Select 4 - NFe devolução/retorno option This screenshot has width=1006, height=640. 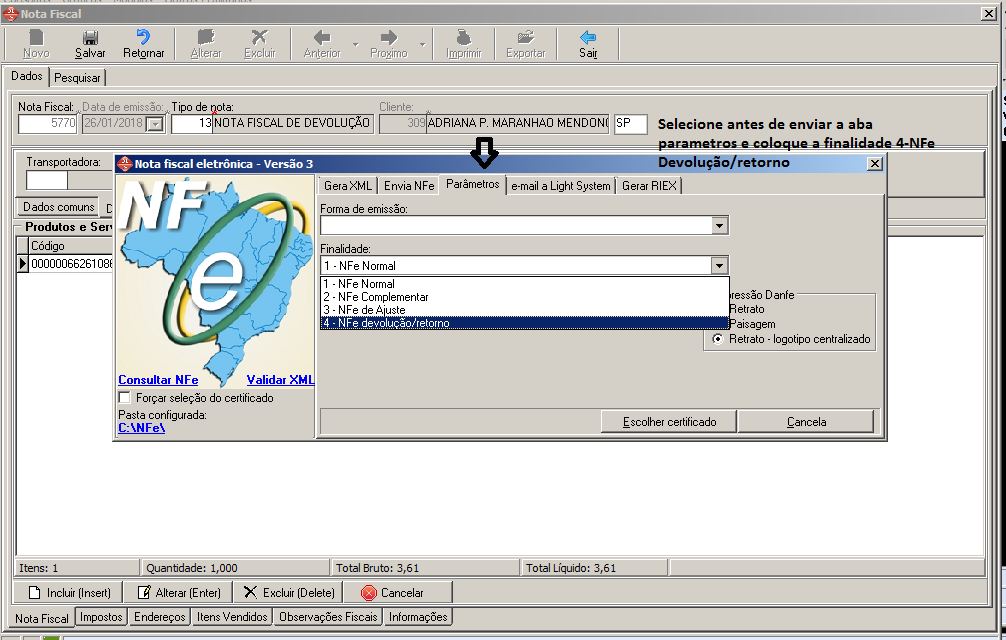pyautogui.click(x=525, y=323)
